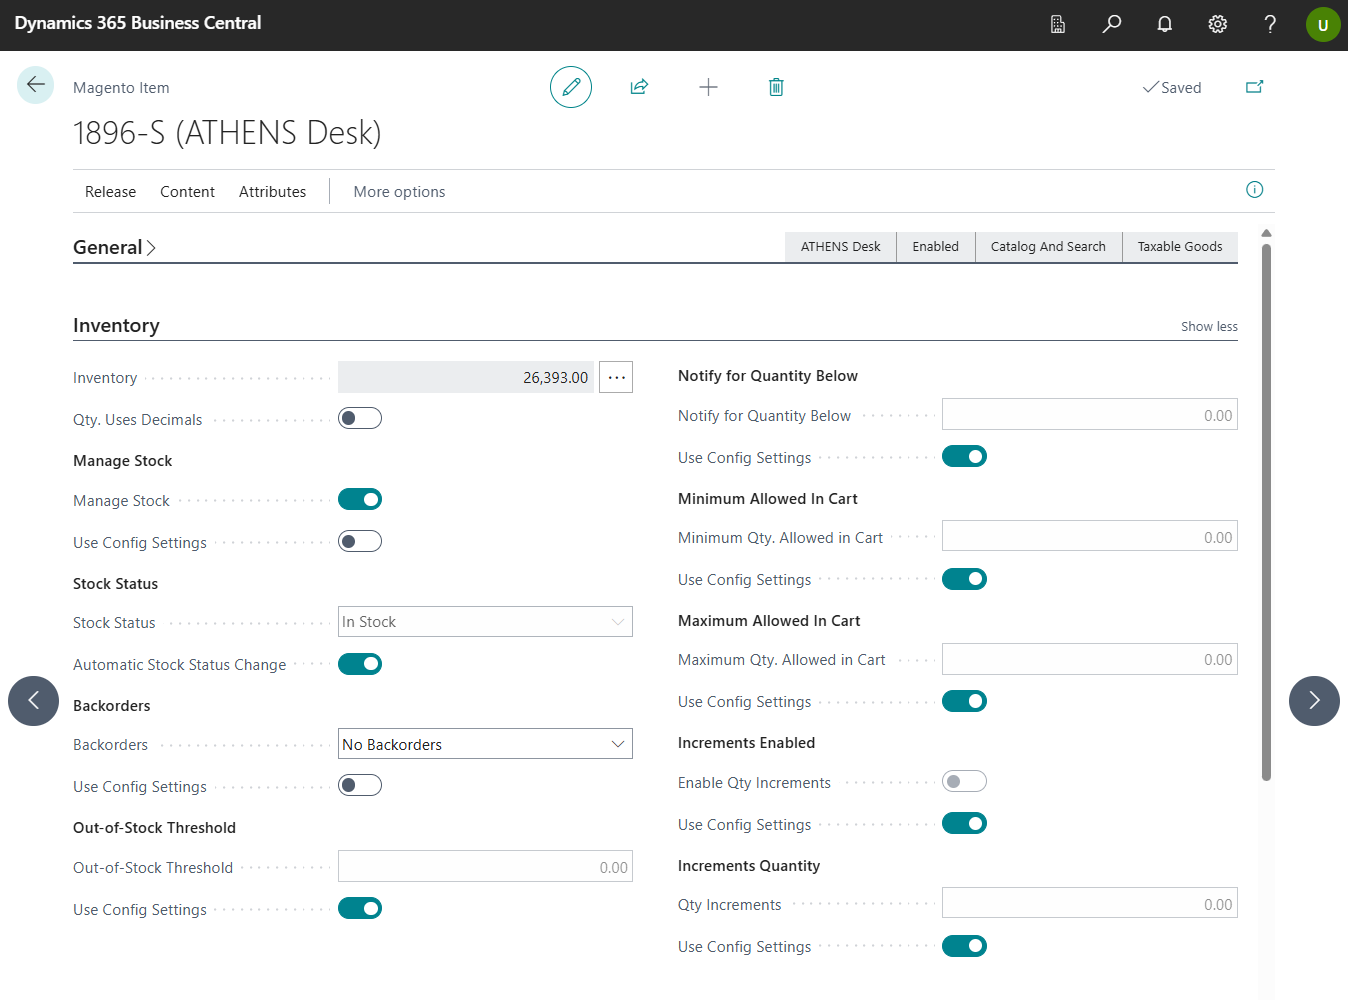Screen dimensions: 1348x1000
Task: Enable the Qty. Uses Decimals toggle
Action: click(360, 418)
